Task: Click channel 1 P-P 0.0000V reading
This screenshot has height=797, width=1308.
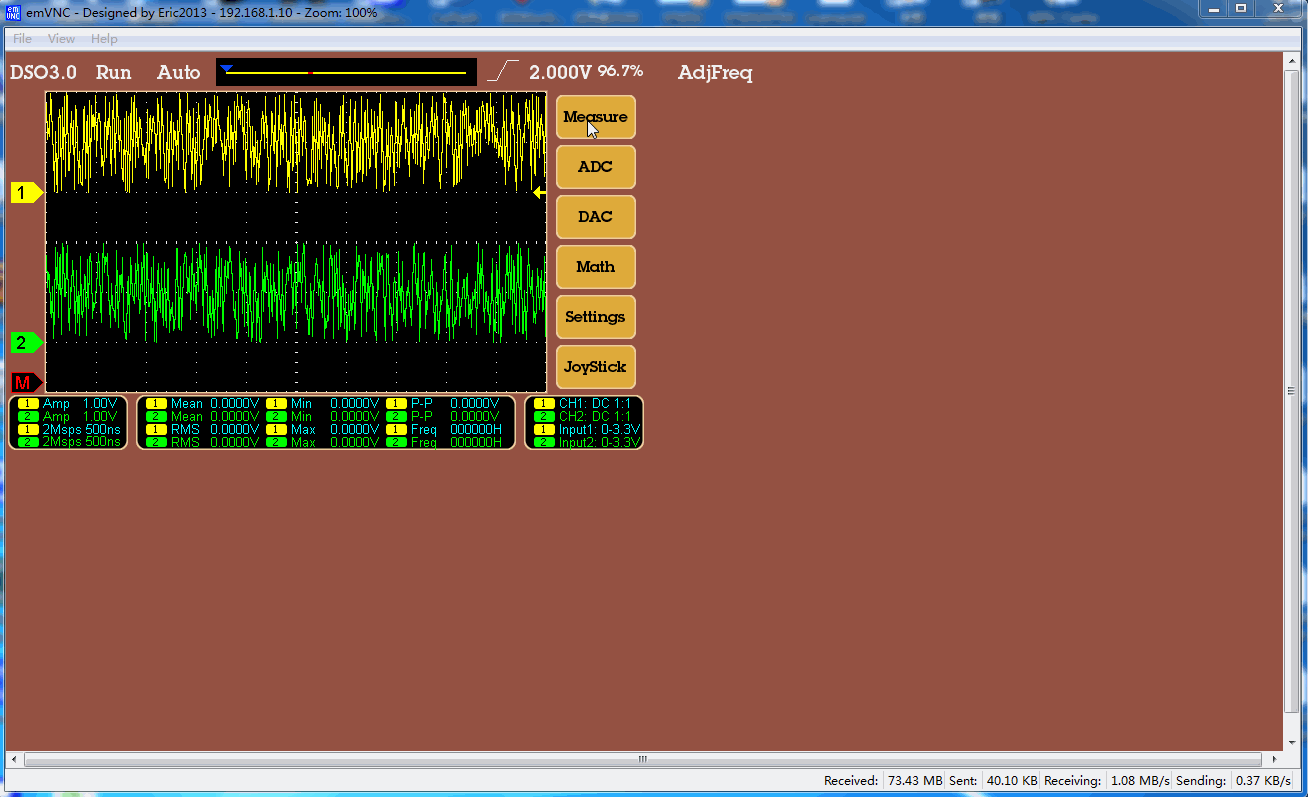Action: (443, 403)
